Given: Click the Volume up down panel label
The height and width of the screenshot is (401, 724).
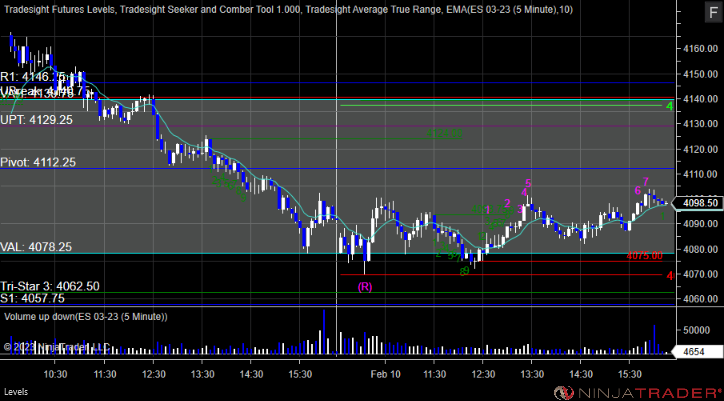Looking at the screenshot, I should click(86, 317).
